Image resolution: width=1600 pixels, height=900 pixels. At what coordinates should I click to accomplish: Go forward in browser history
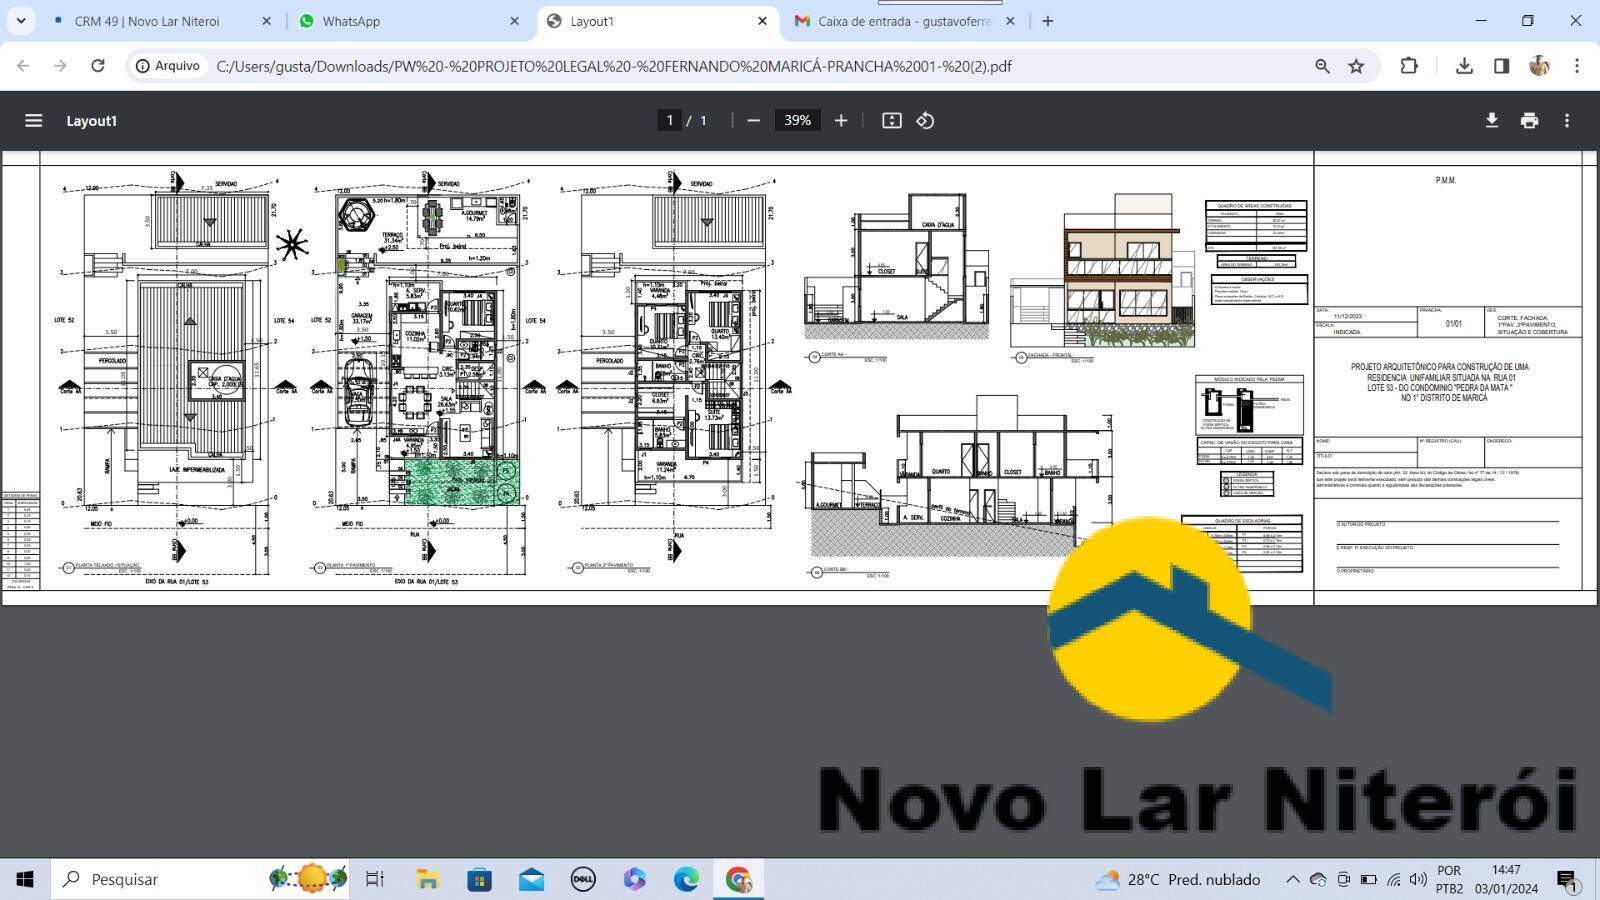coord(60,66)
